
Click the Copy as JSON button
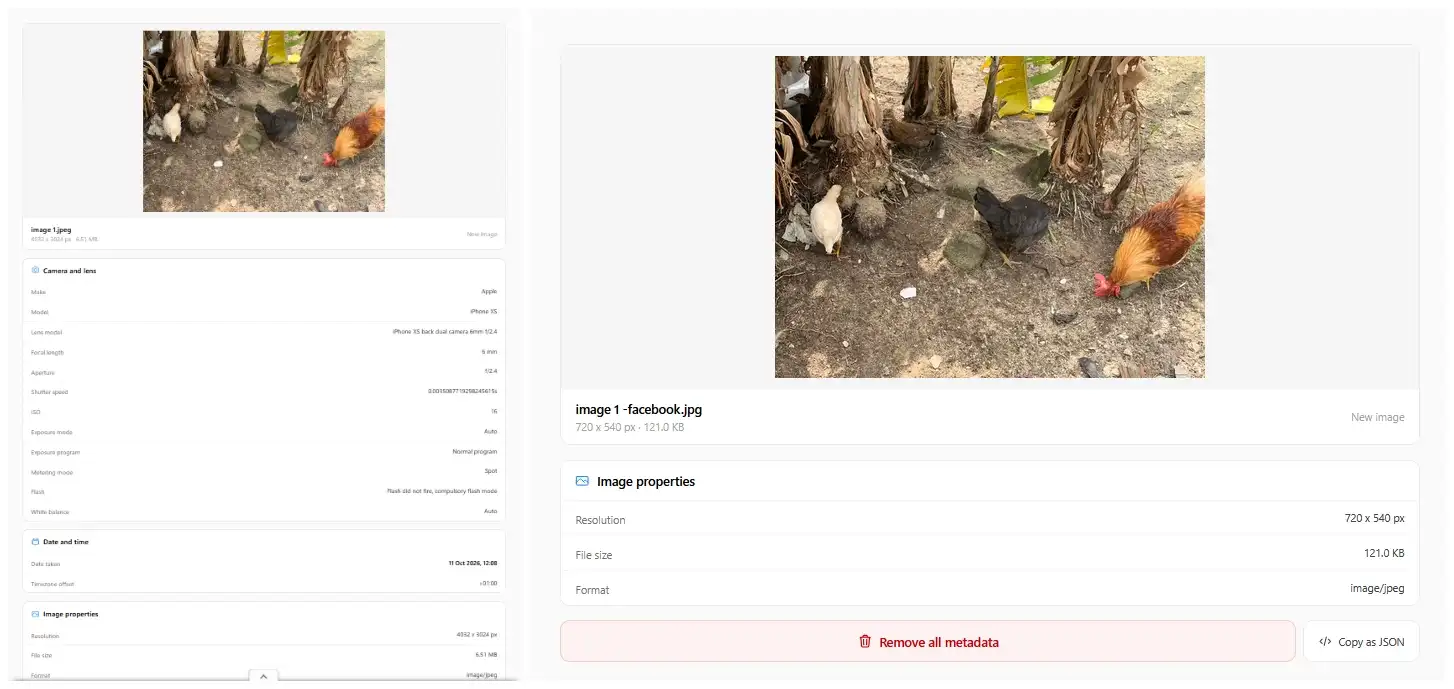[1361, 642]
